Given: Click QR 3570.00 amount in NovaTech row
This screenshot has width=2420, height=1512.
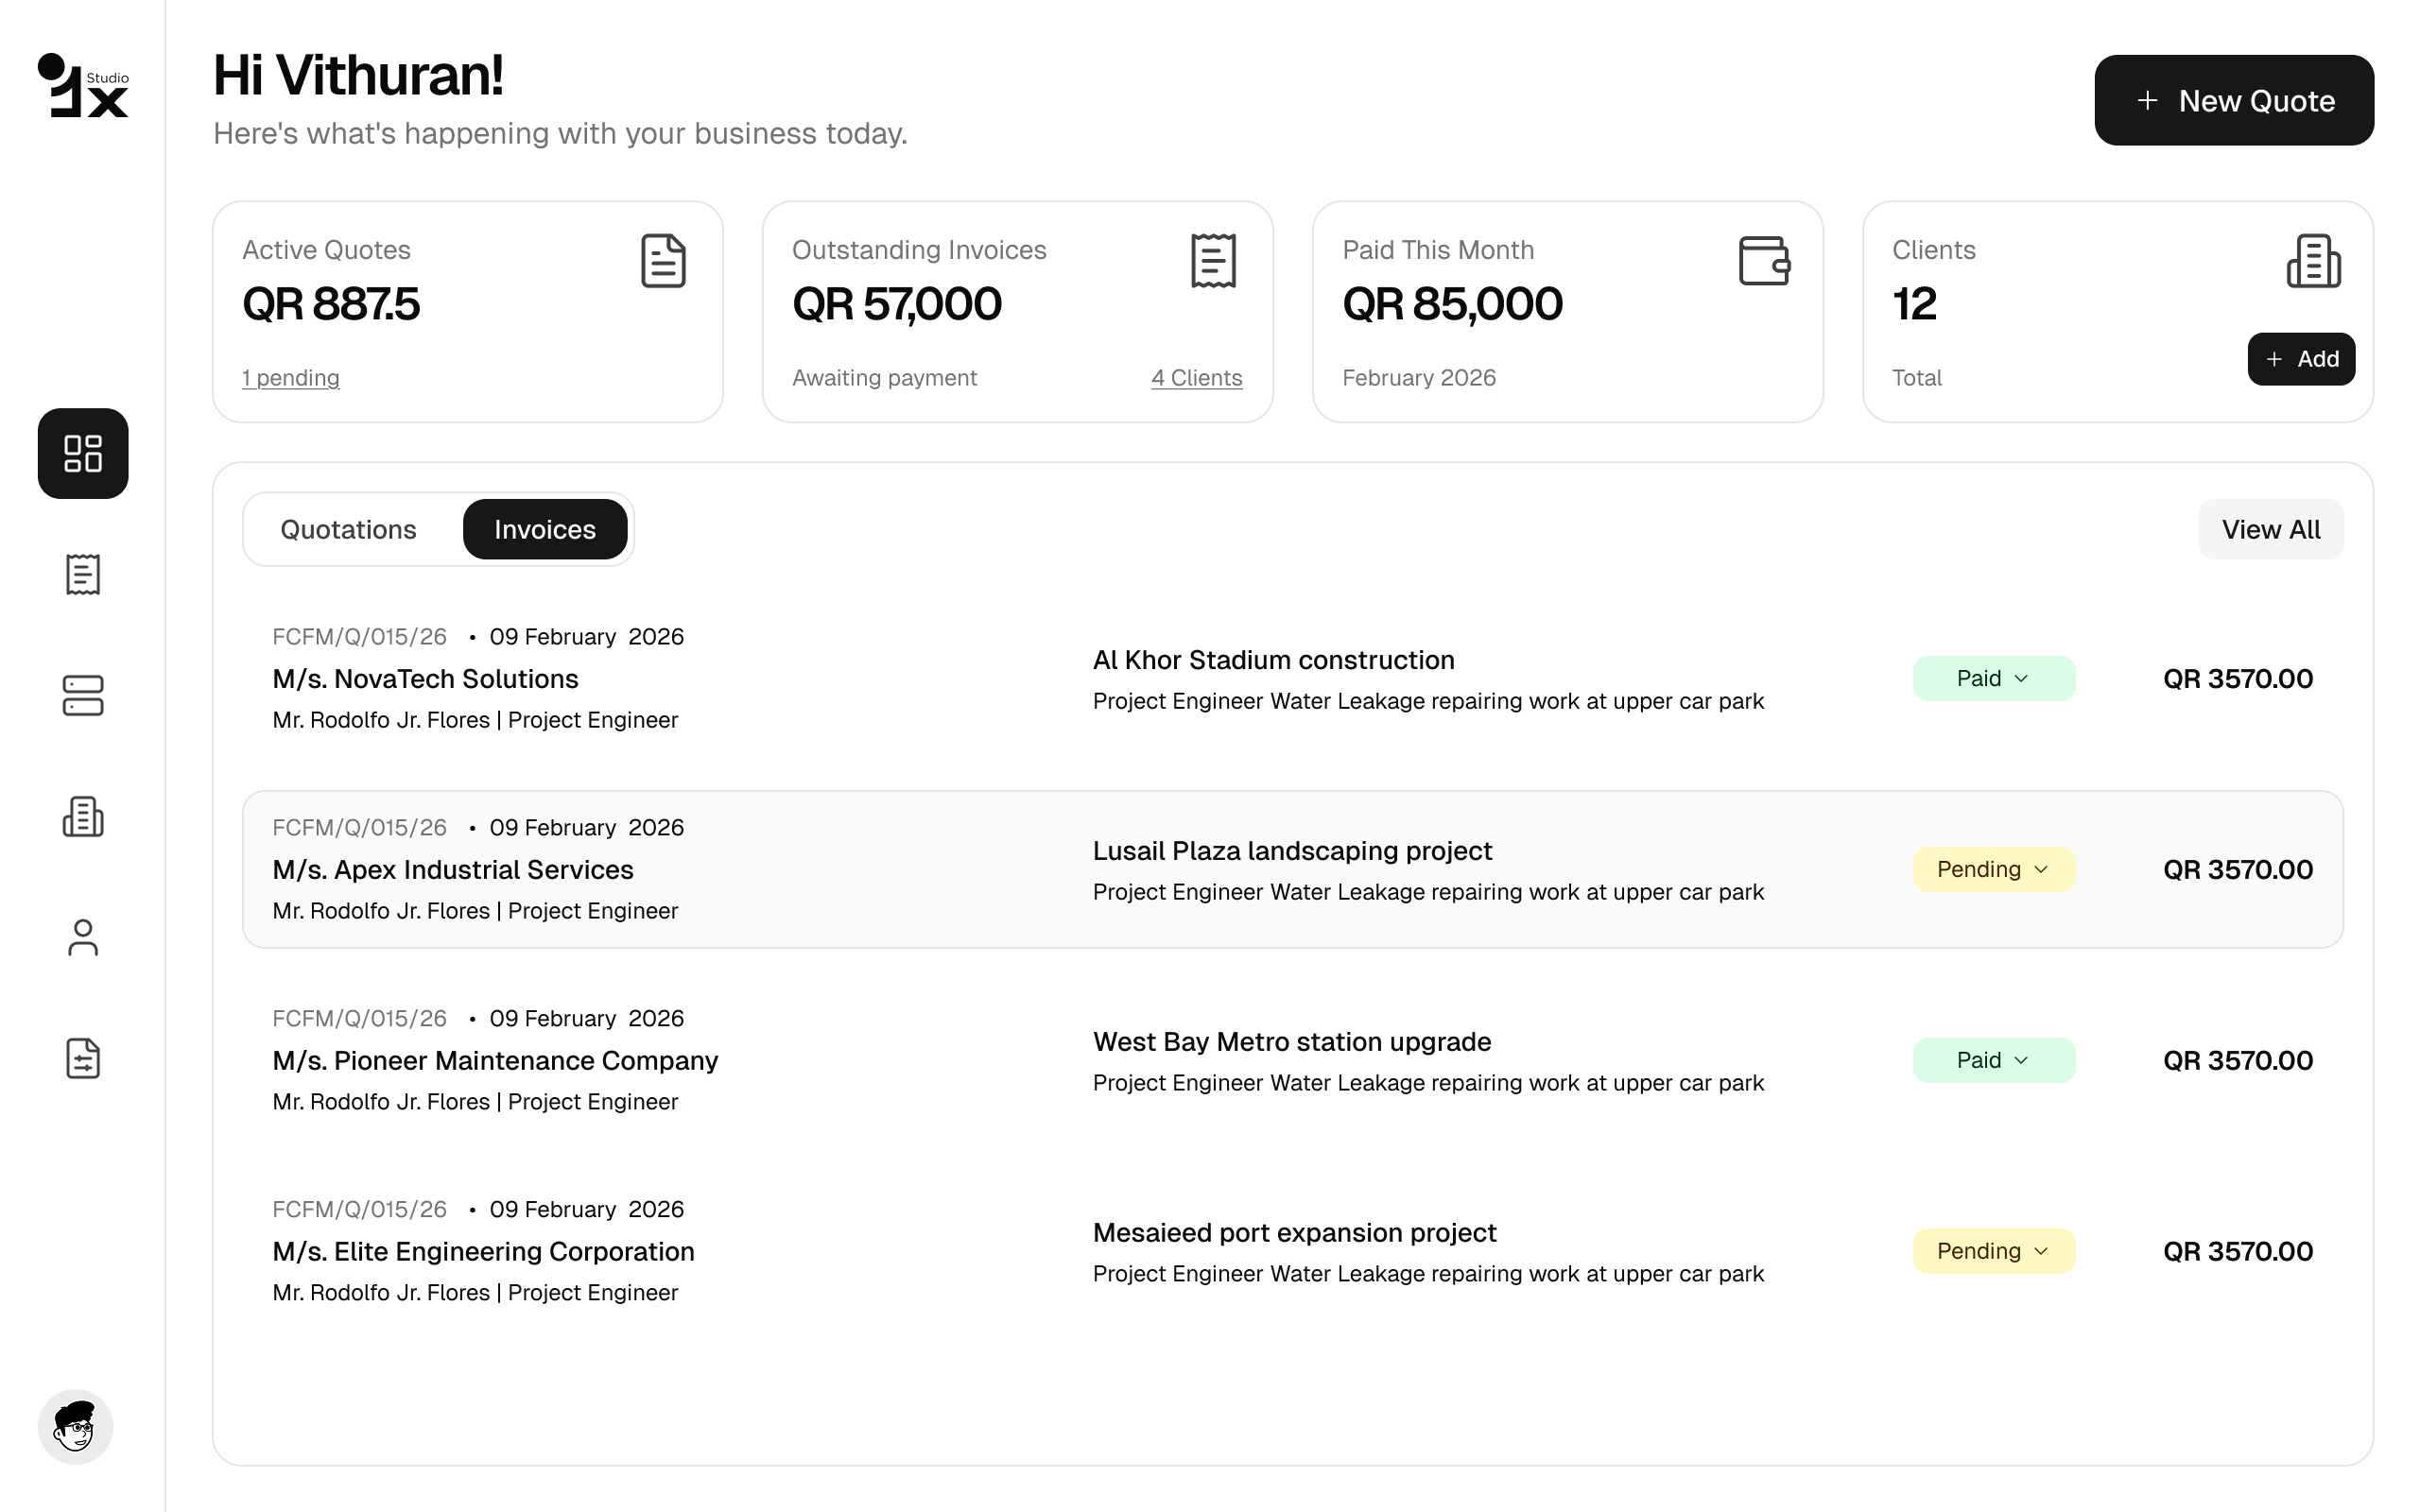Looking at the screenshot, I should tap(2238, 679).
